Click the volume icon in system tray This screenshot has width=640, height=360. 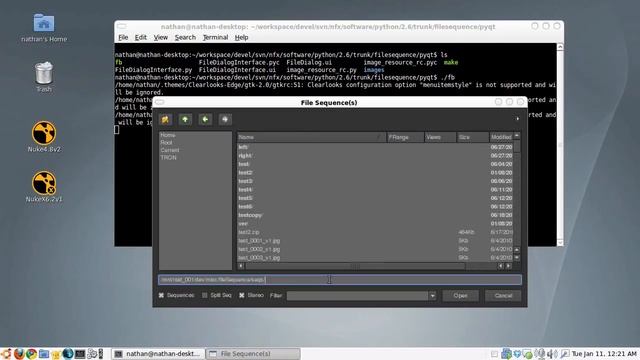(x=552, y=353)
